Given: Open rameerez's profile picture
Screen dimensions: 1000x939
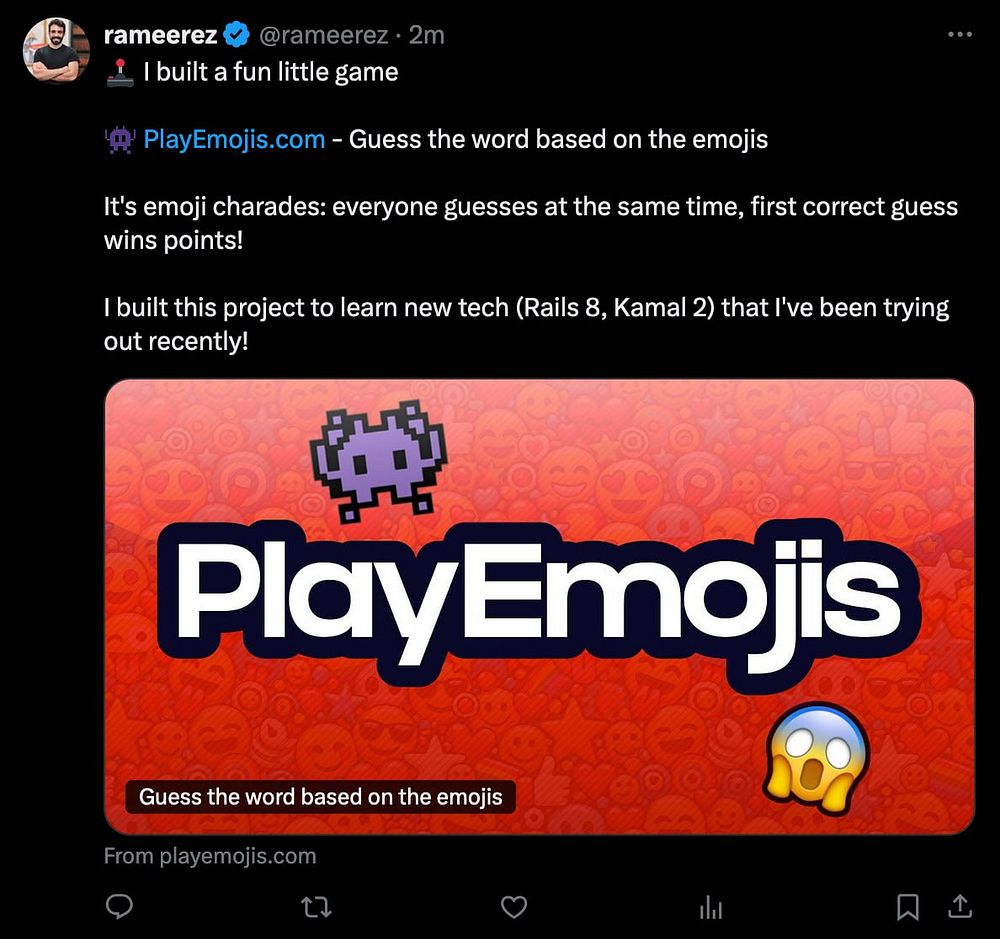Looking at the screenshot, I should (56, 48).
